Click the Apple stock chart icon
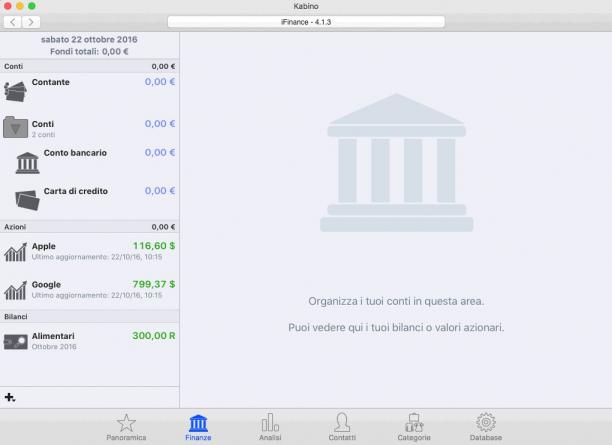The image size is (612, 445). (x=15, y=252)
